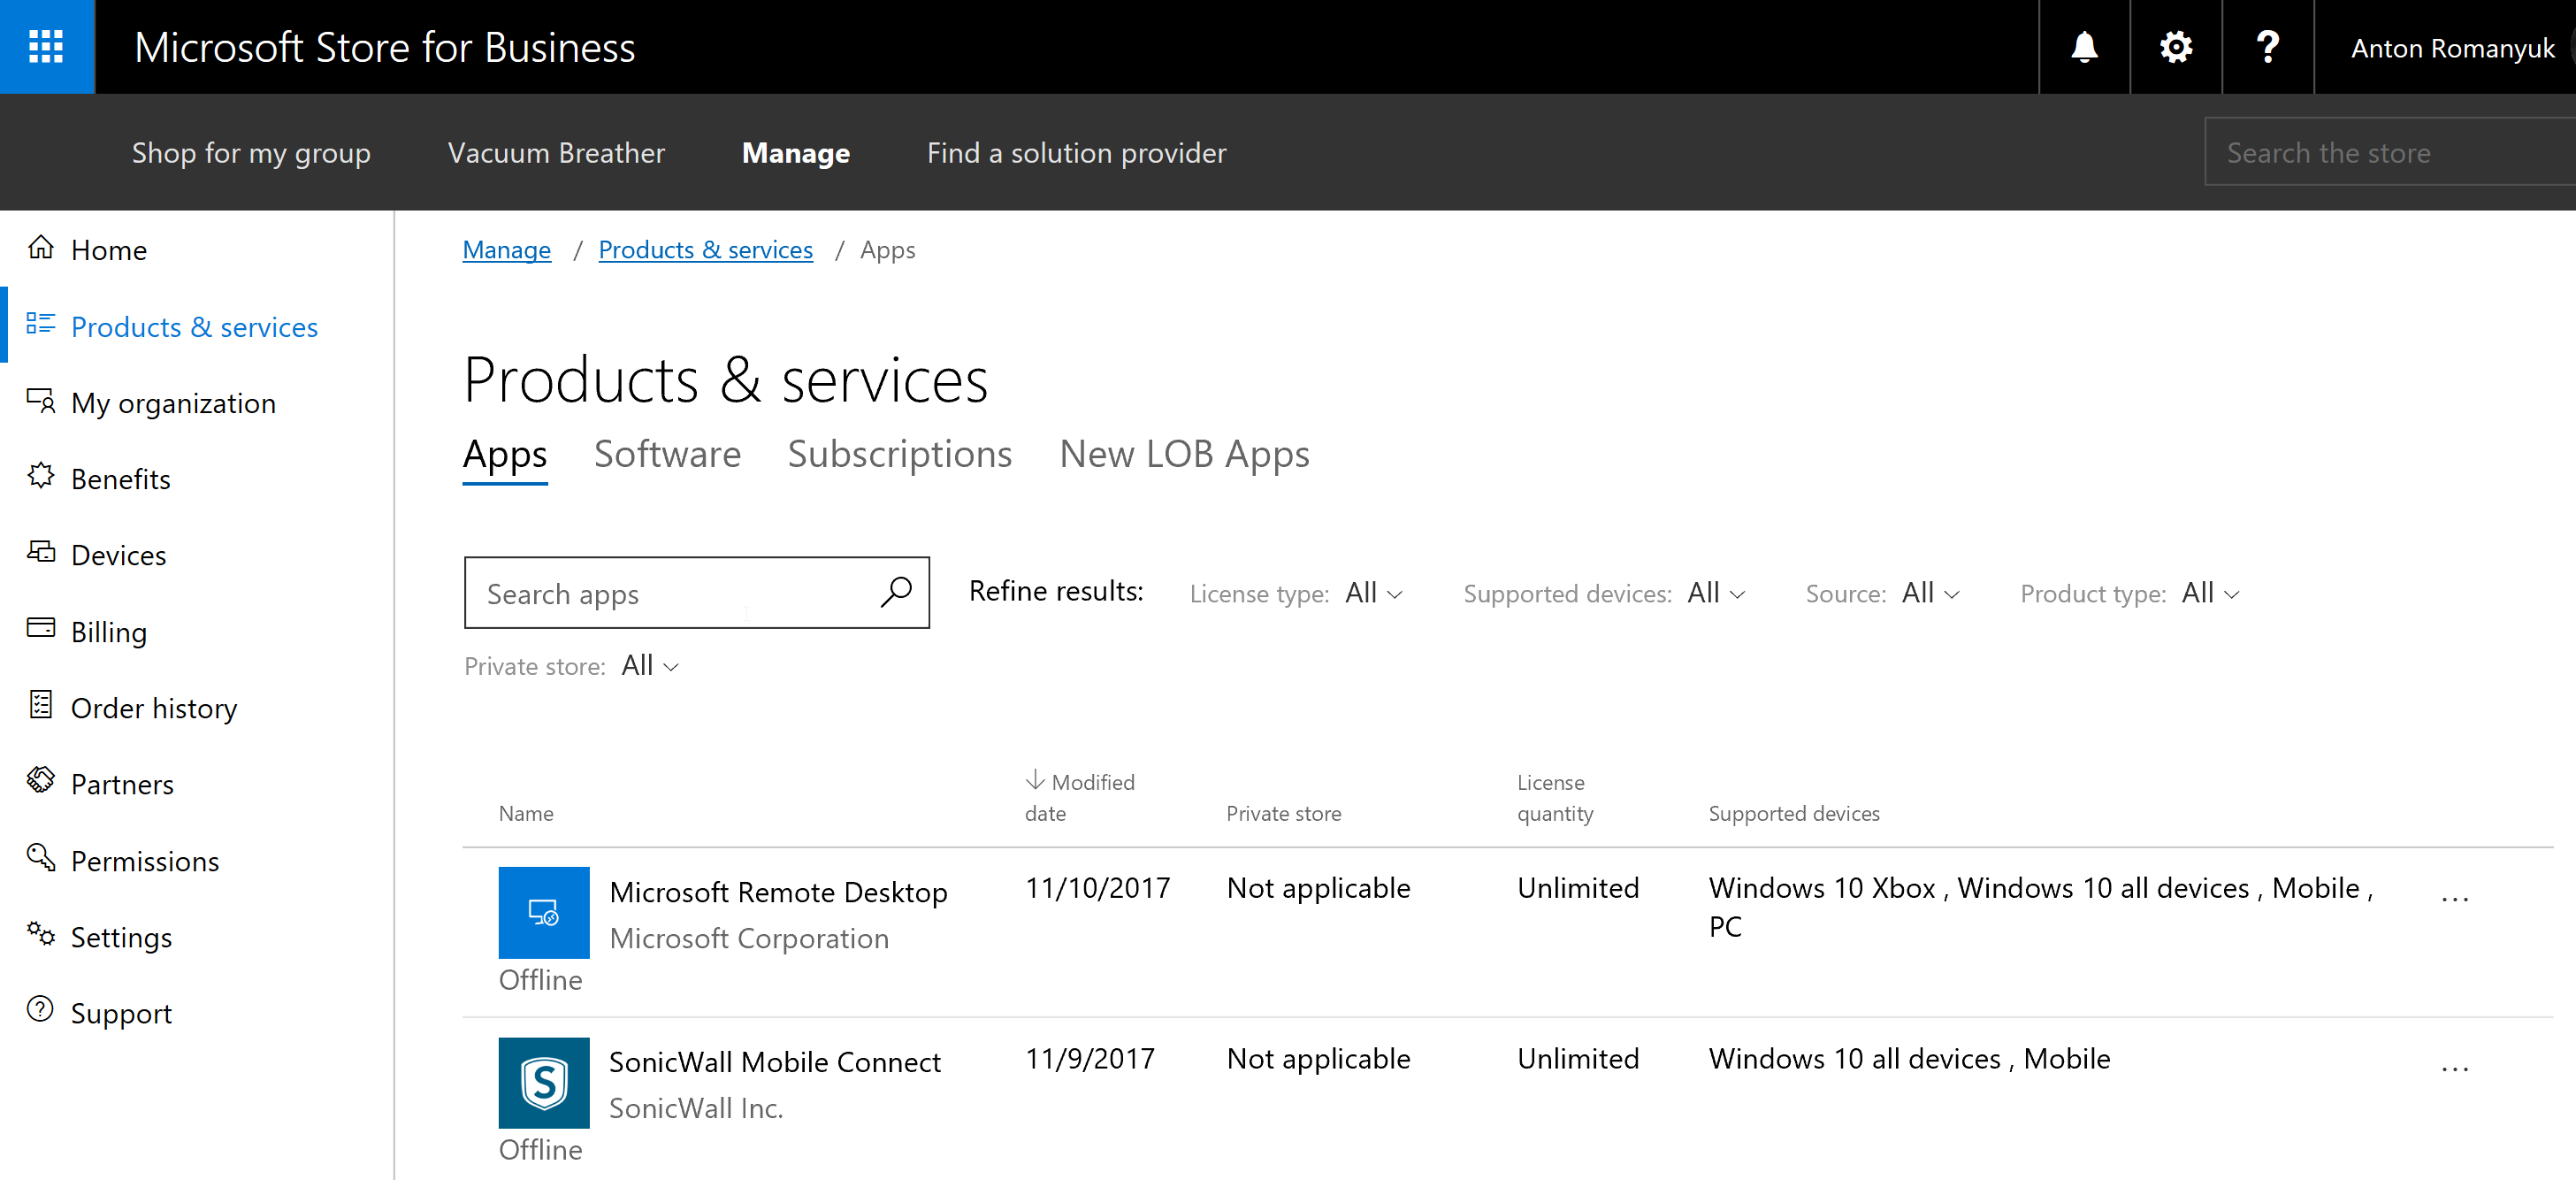This screenshot has width=2576, height=1180.
Task: Open Microsoft Remote Desktop app name
Action: (778, 892)
